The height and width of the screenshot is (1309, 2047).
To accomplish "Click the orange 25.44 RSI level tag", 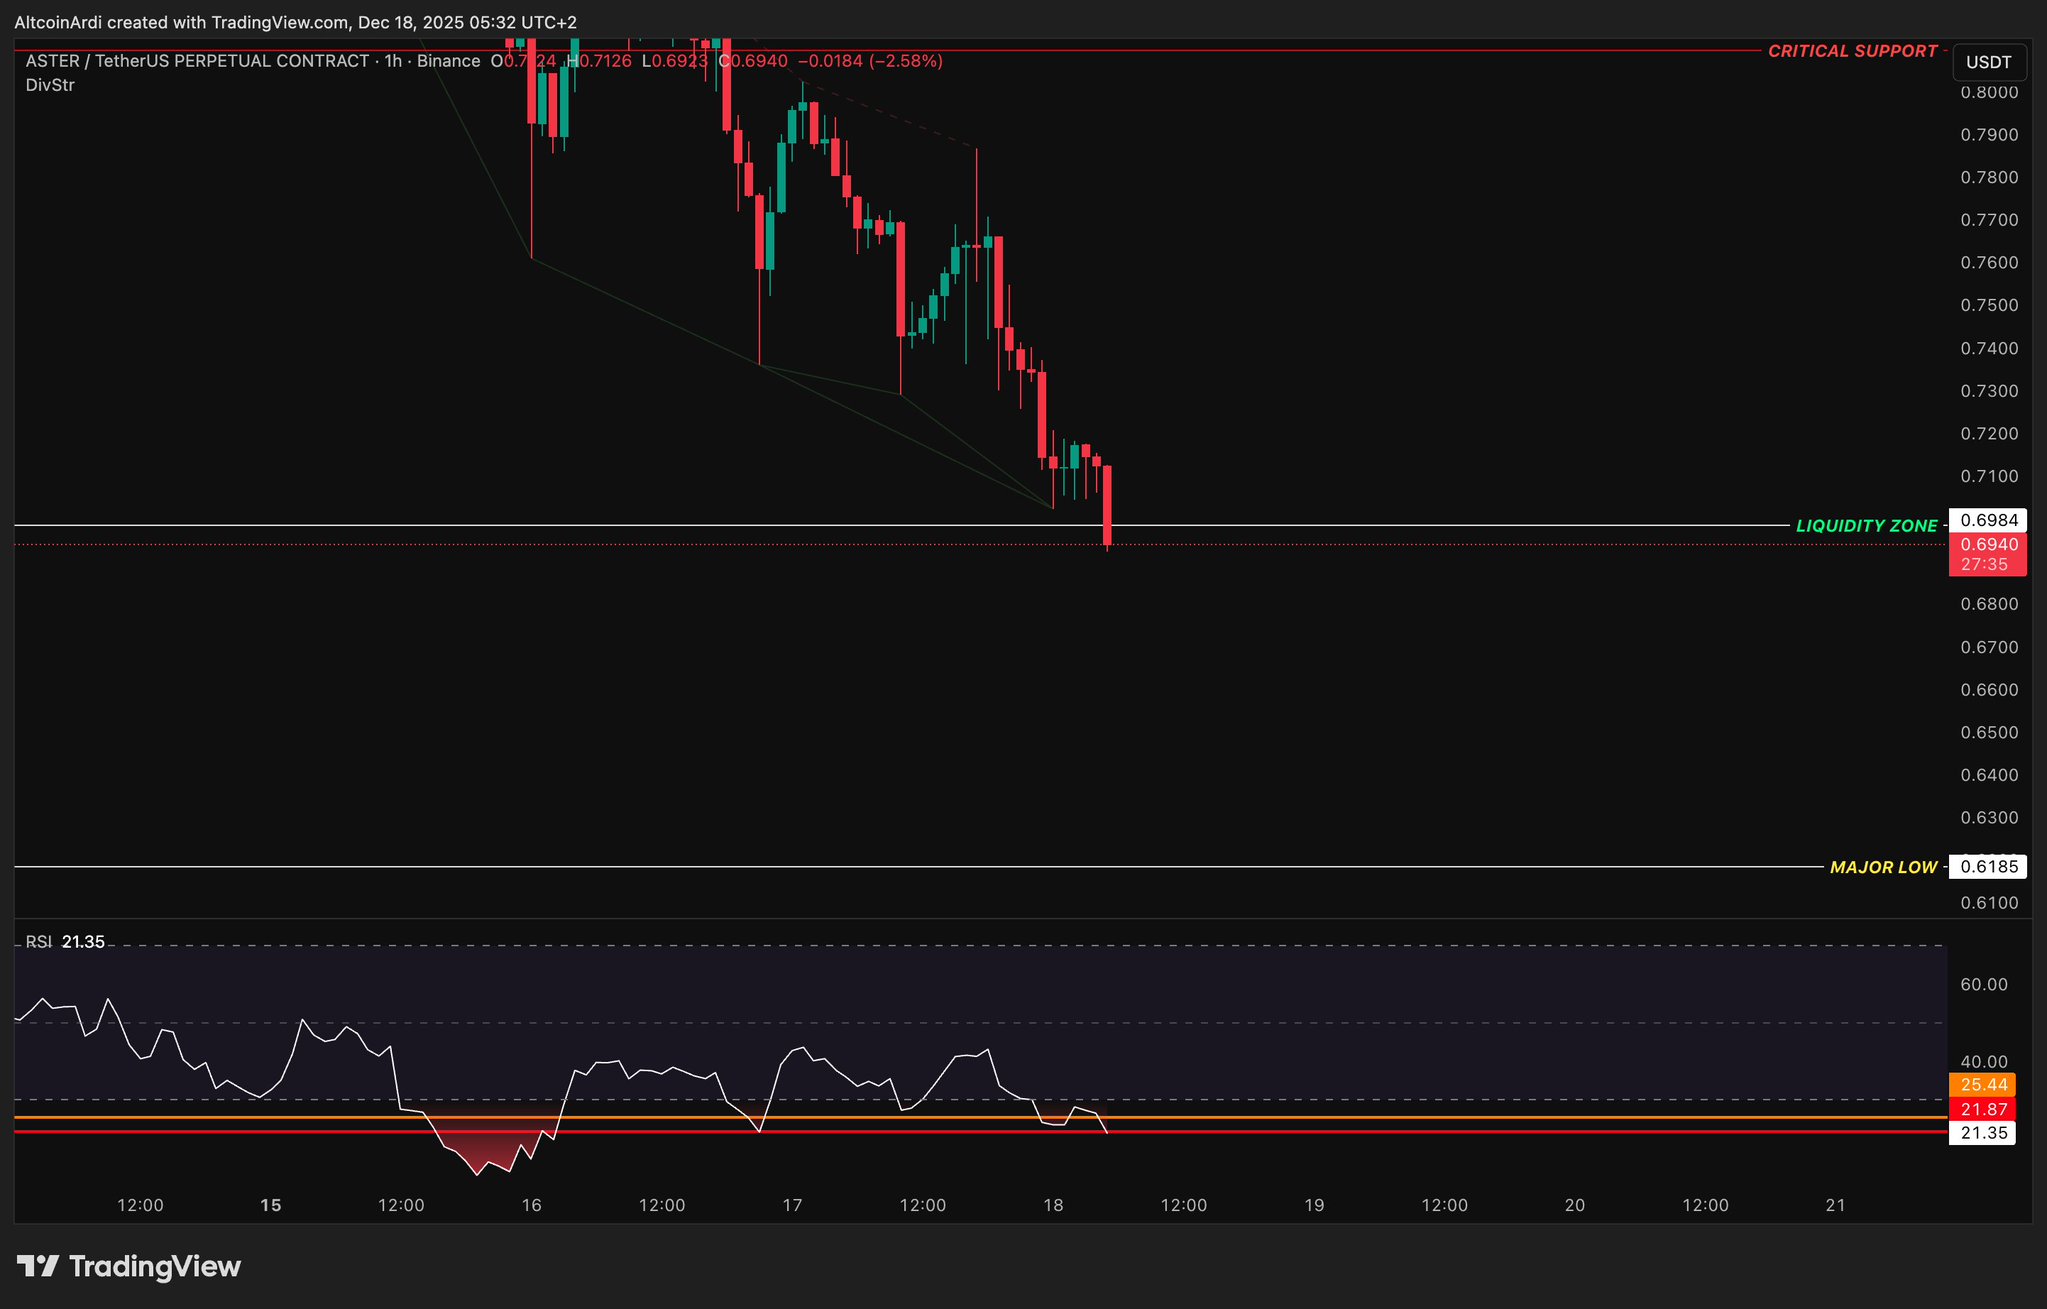I will click(1984, 1085).
